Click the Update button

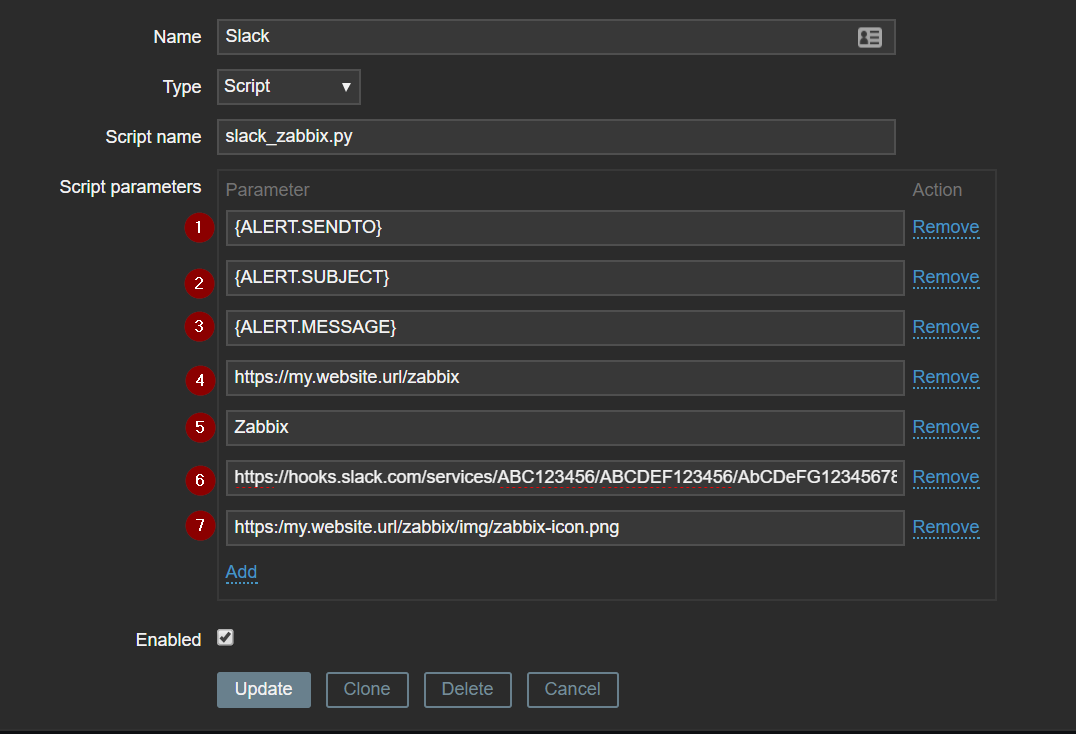pos(264,689)
